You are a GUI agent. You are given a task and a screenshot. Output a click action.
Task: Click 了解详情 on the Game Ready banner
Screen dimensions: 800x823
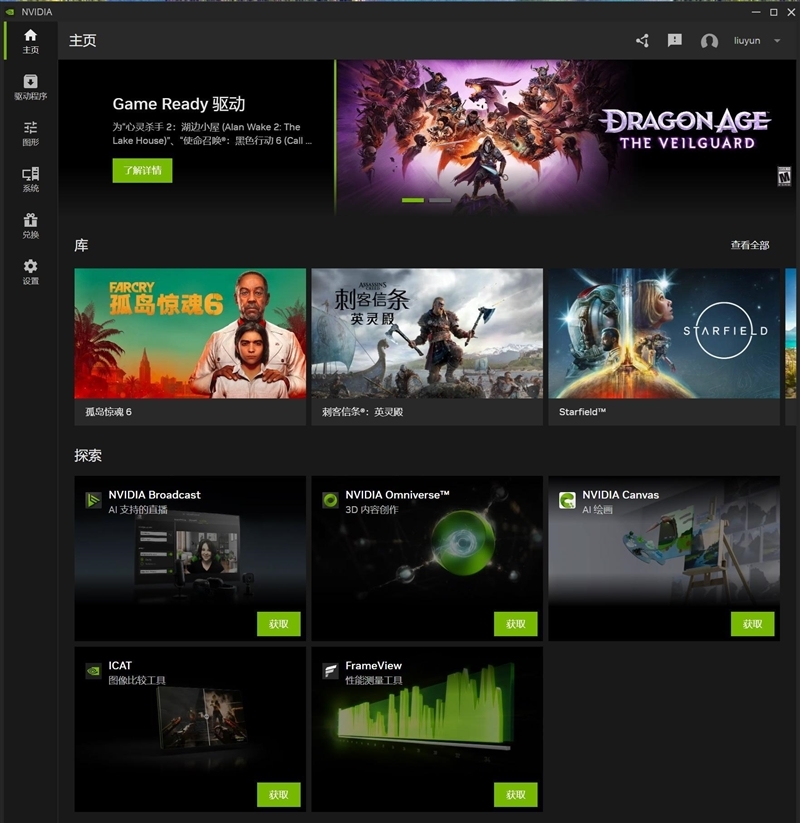coord(140,170)
